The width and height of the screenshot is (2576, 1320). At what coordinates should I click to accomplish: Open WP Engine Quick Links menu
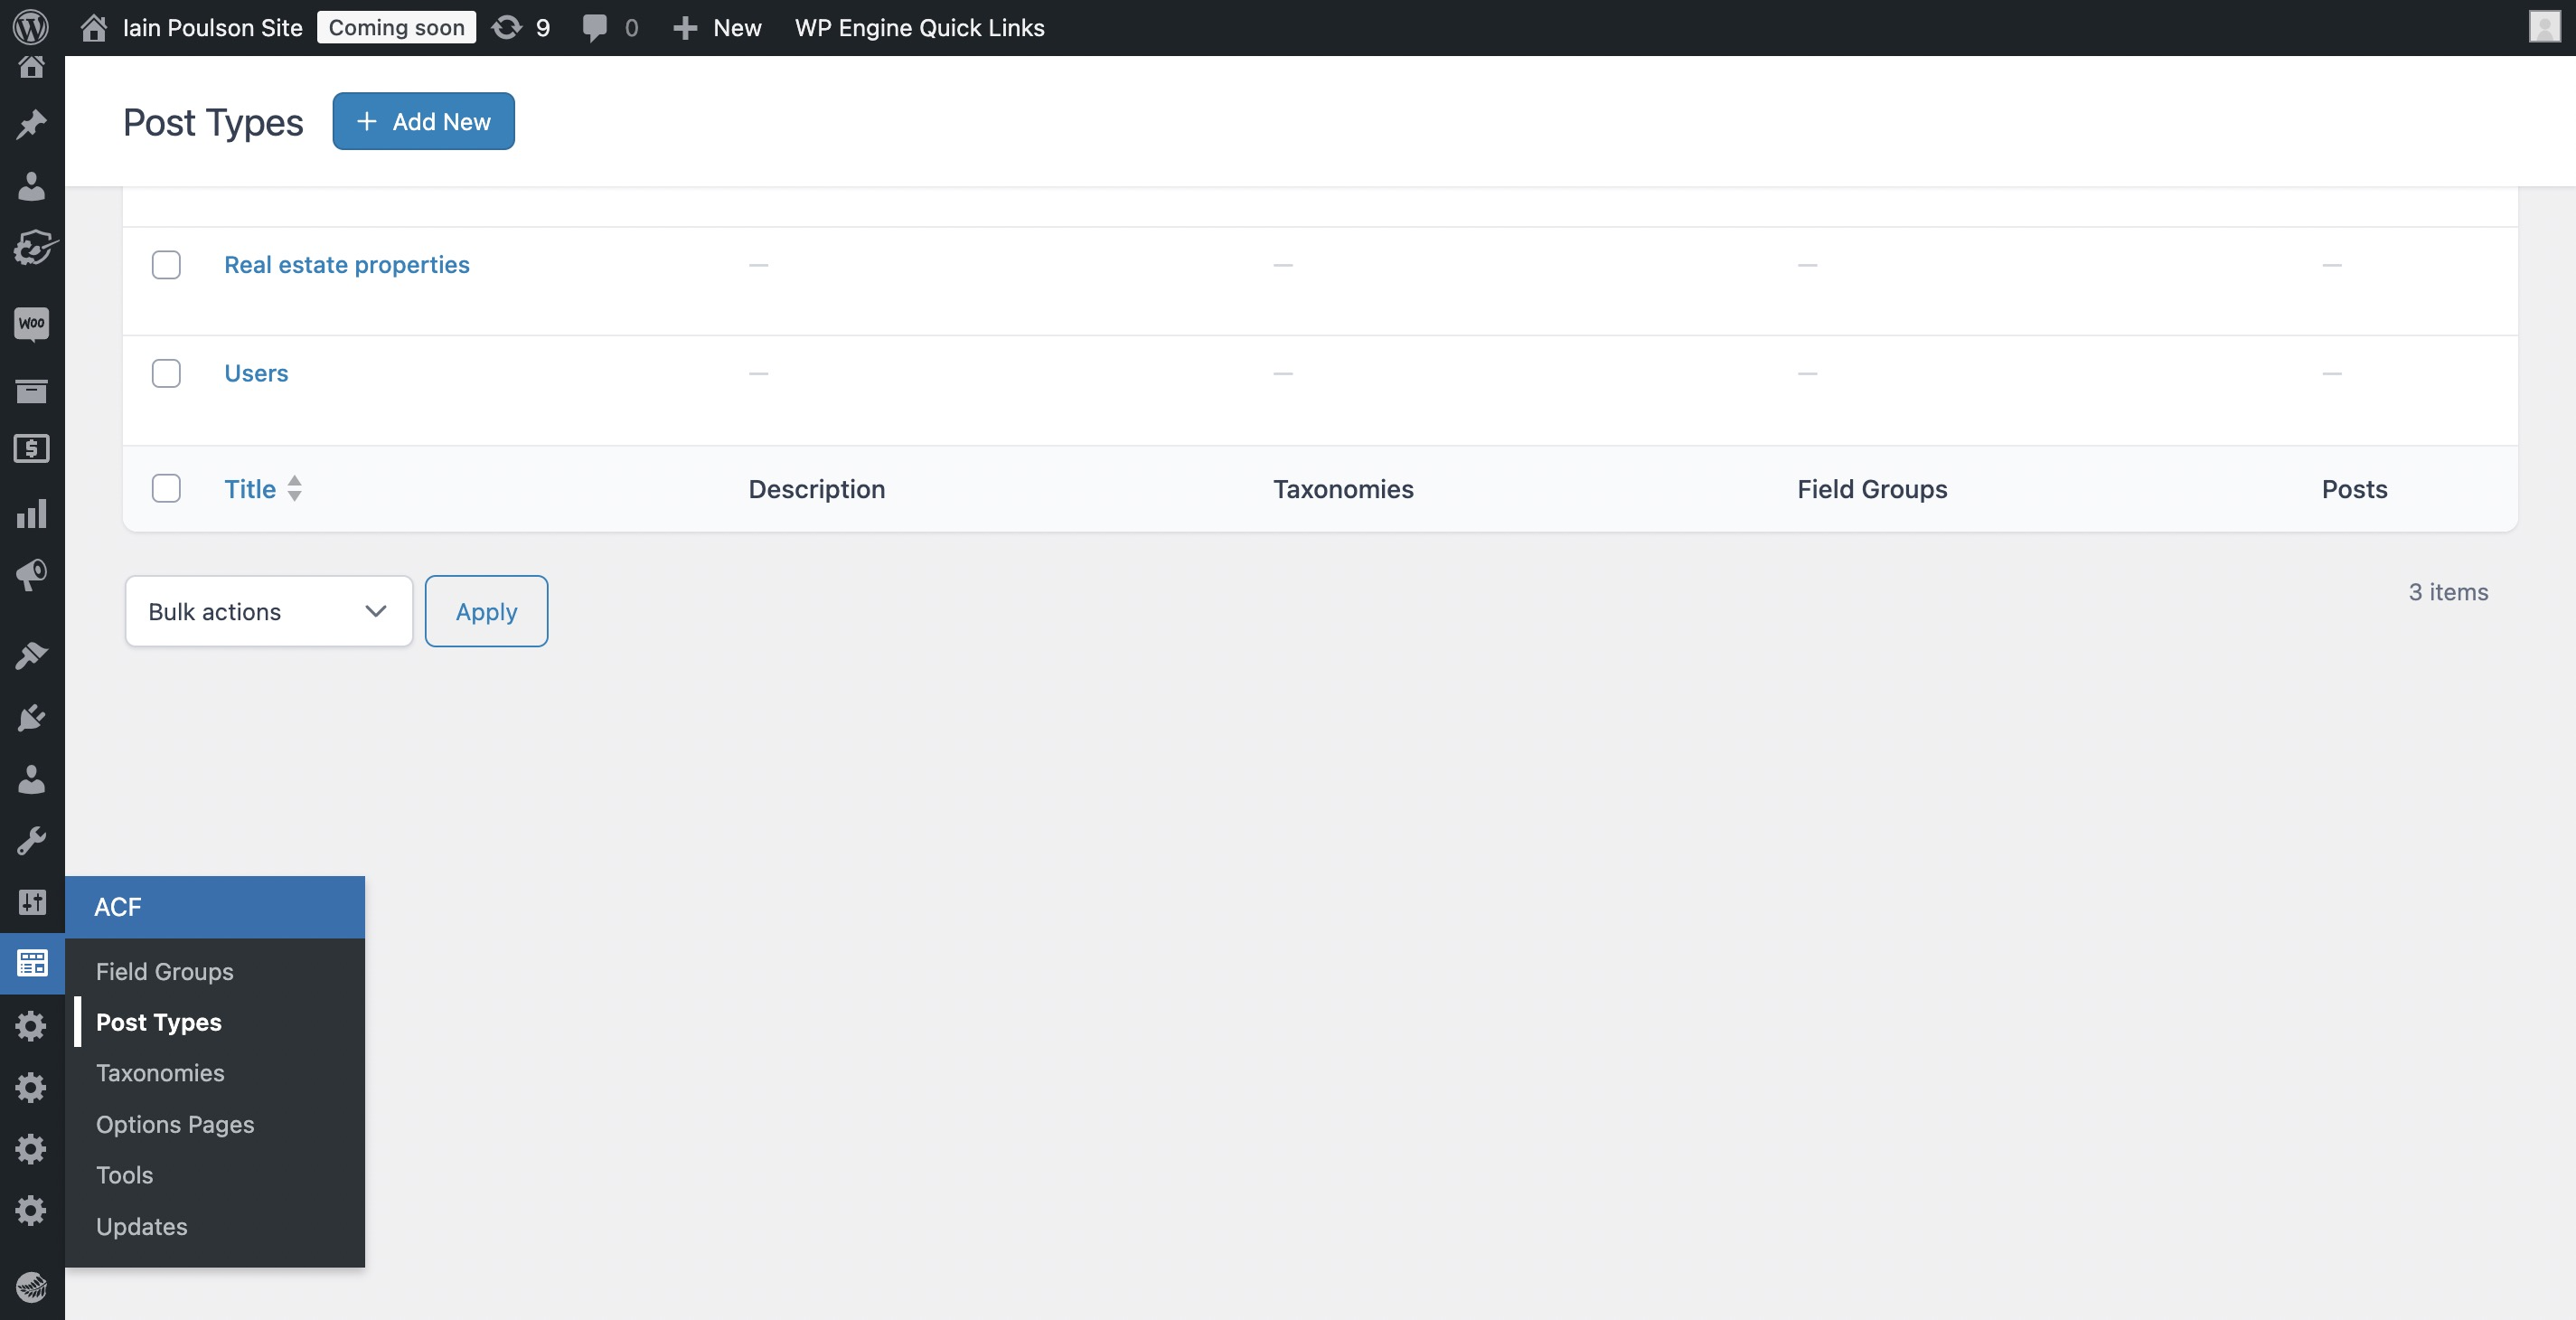point(920,28)
